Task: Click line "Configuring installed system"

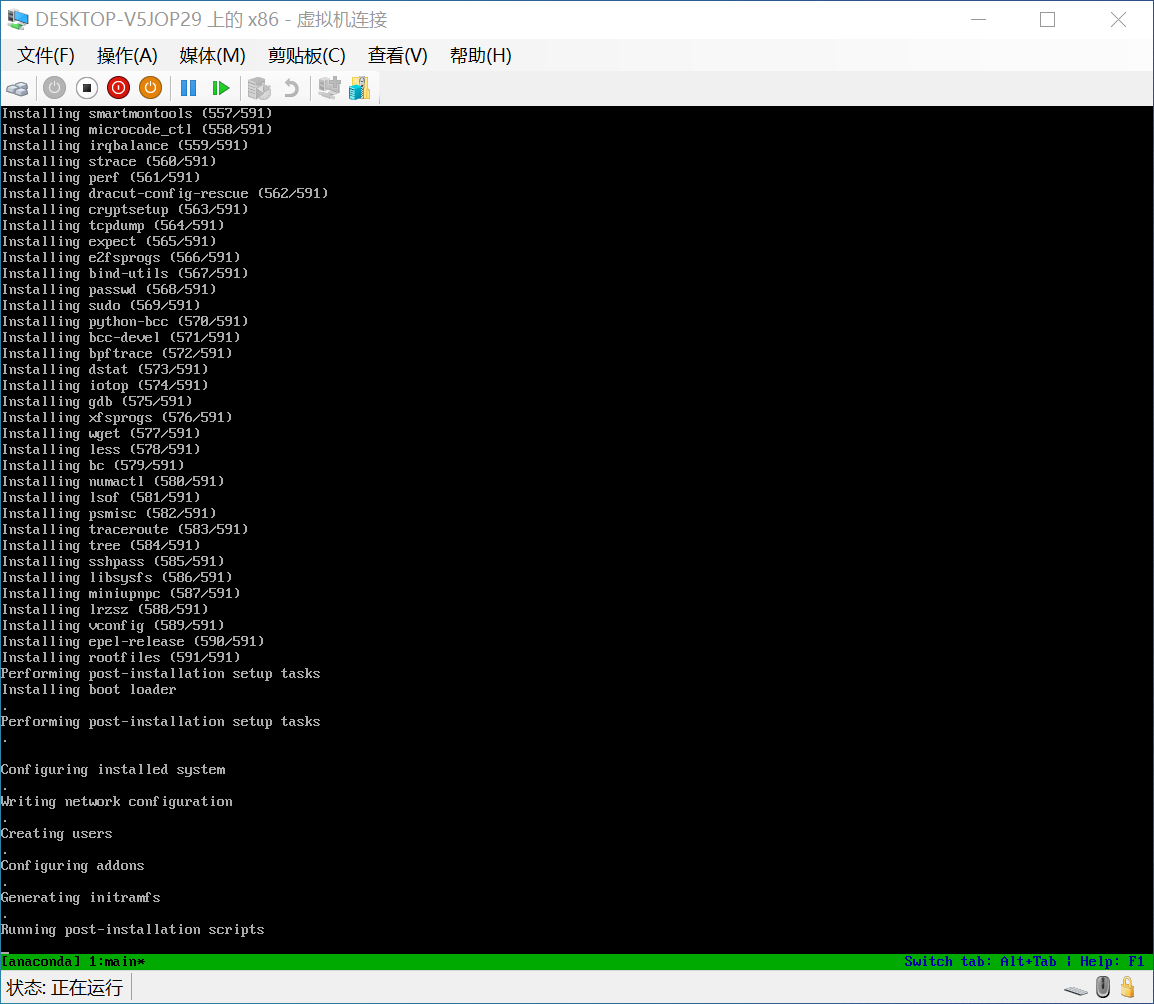Action: pyautogui.click(x=113, y=769)
